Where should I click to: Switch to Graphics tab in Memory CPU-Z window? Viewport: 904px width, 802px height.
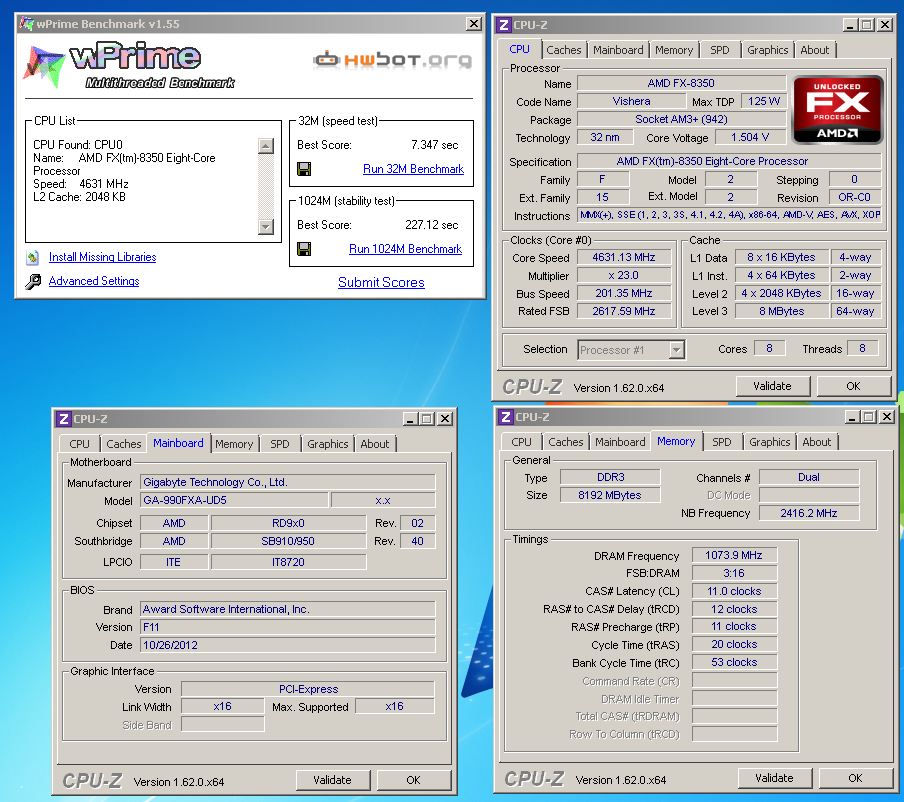[769, 442]
